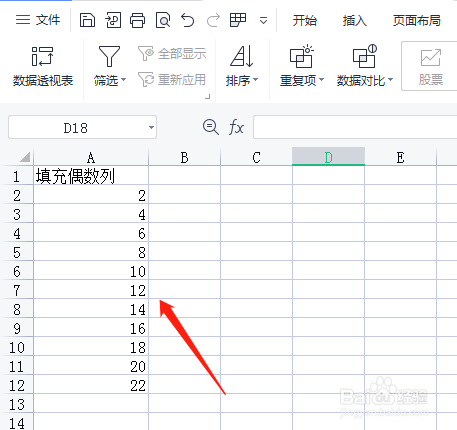Click the print icon
Viewport: 457px width, 430px height.
(137, 20)
